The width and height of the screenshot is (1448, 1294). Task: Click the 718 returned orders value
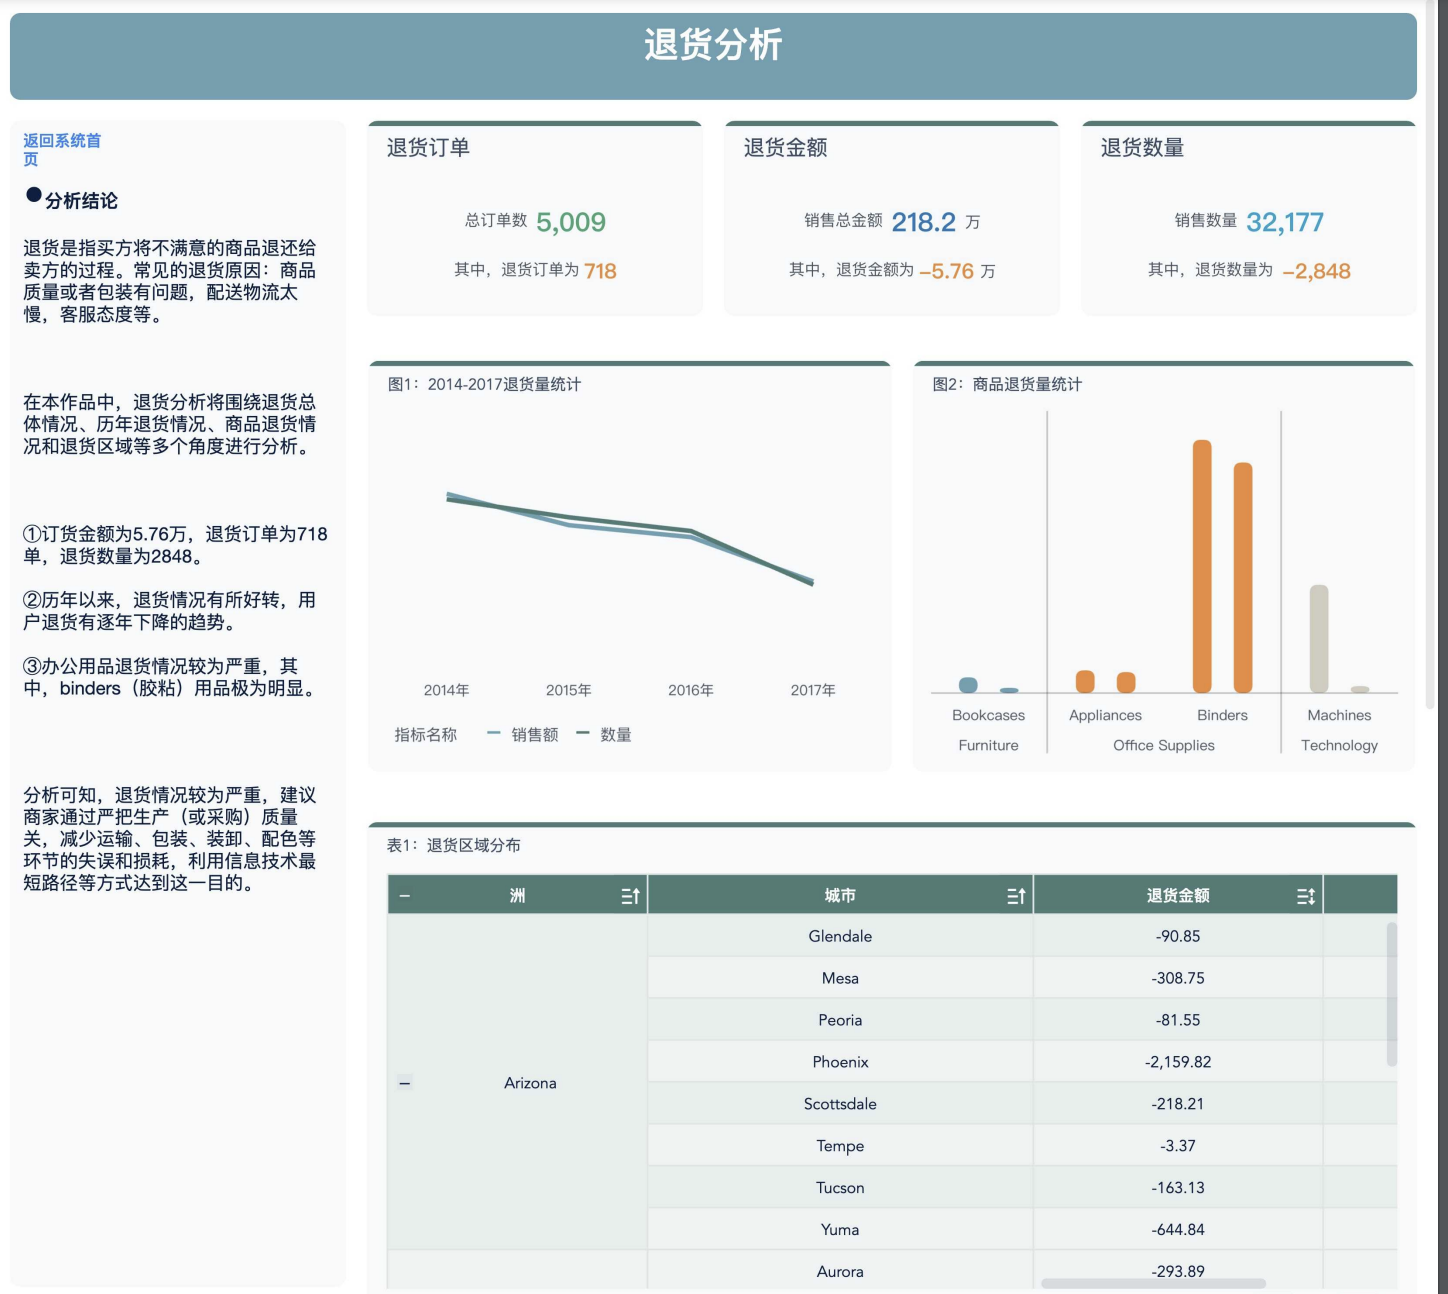click(600, 271)
